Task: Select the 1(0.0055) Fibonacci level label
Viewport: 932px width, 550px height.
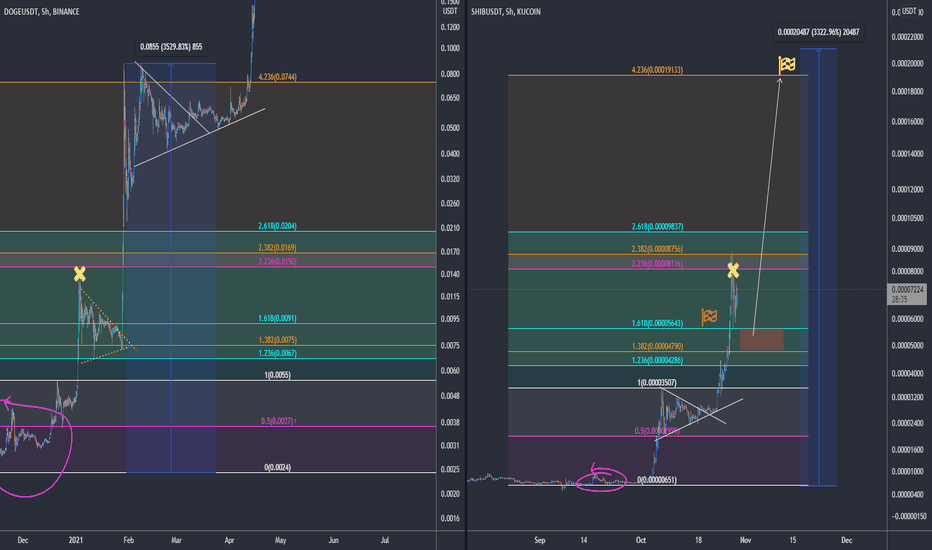Action: tap(278, 375)
